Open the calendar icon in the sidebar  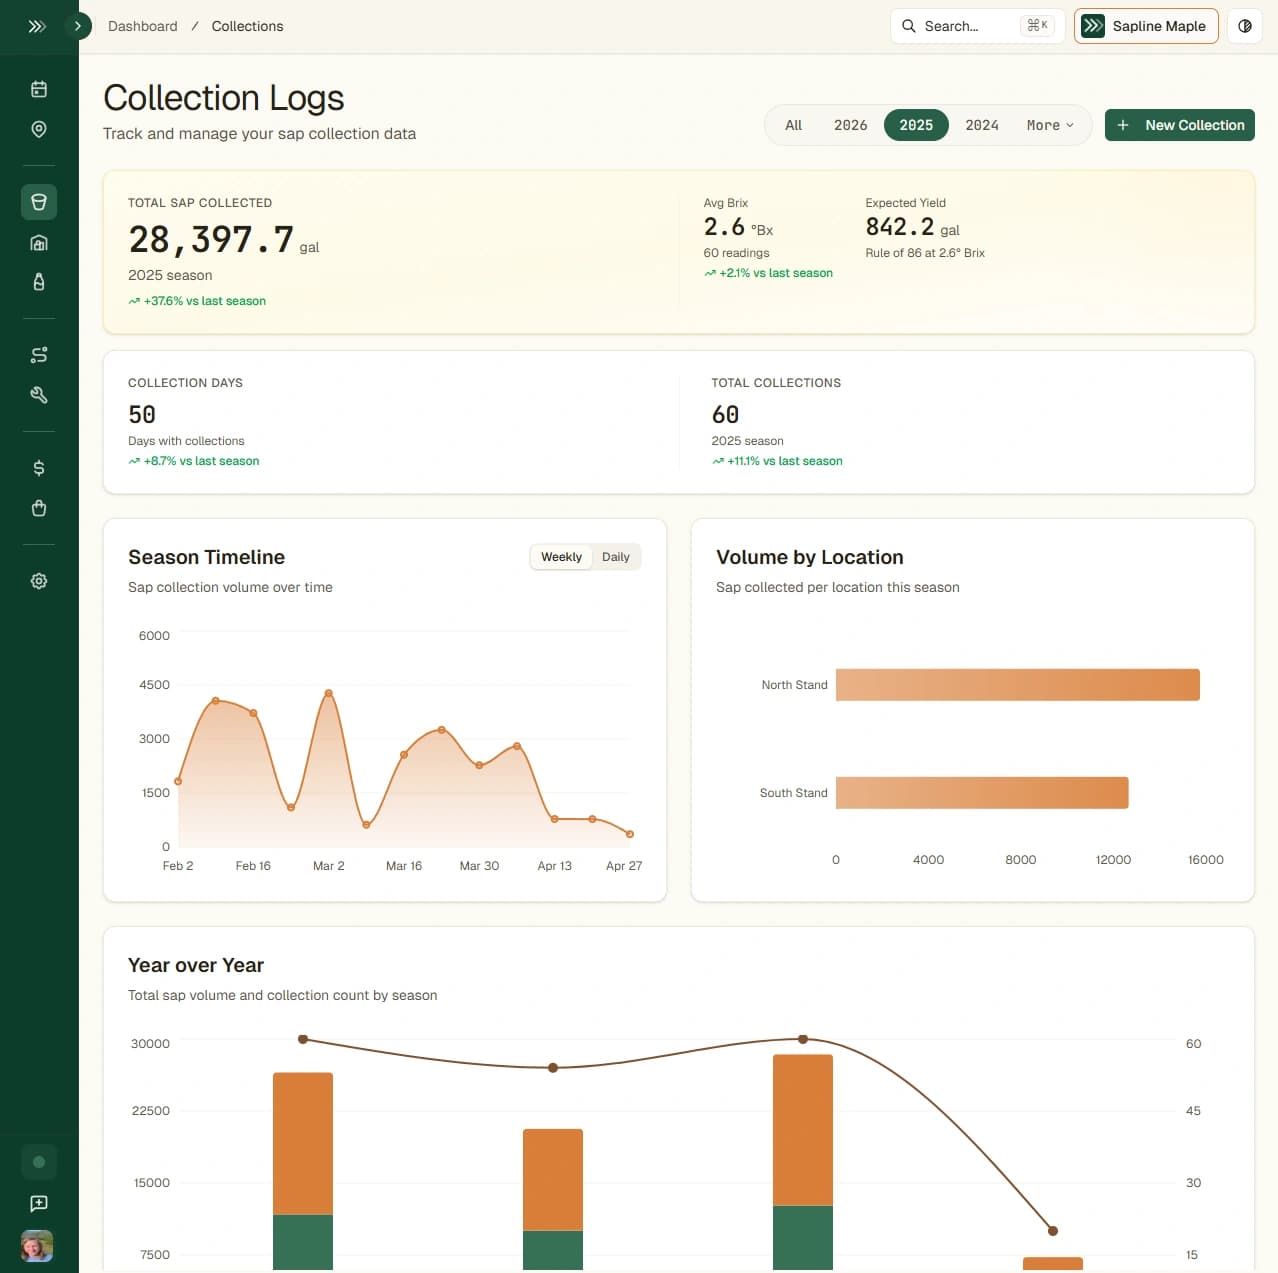38,88
